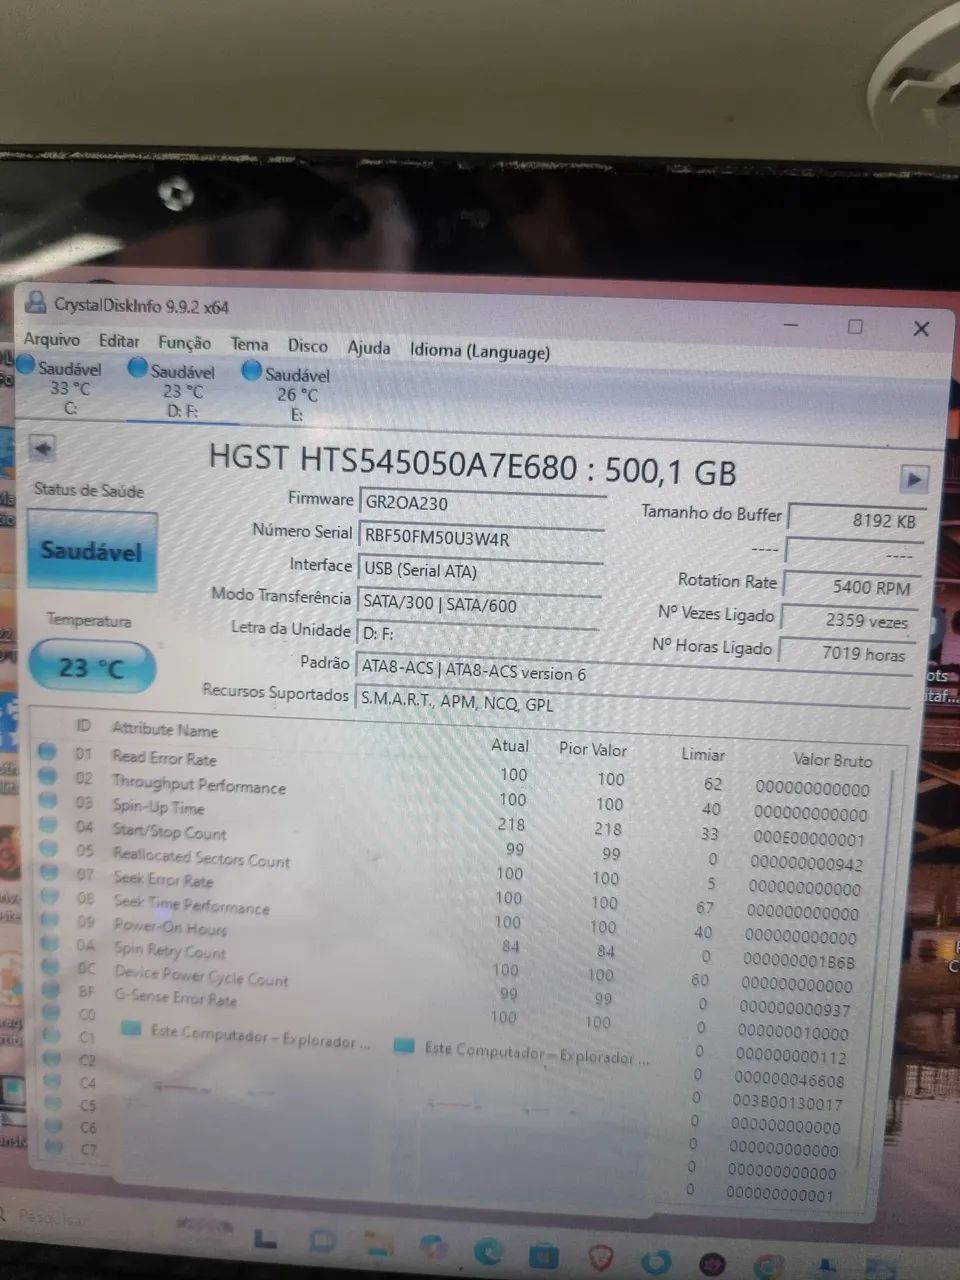Click the status dot for 04 Start/Stop Count
This screenshot has height=1280, width=960.
47,824
